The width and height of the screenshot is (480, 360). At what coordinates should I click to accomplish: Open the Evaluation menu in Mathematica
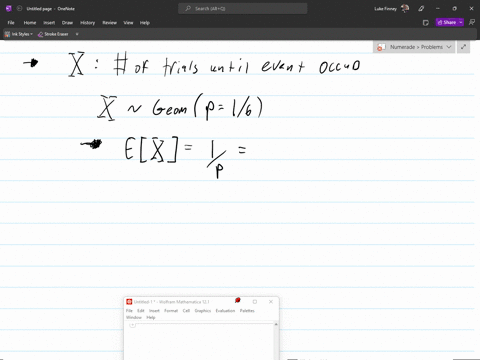225,311
